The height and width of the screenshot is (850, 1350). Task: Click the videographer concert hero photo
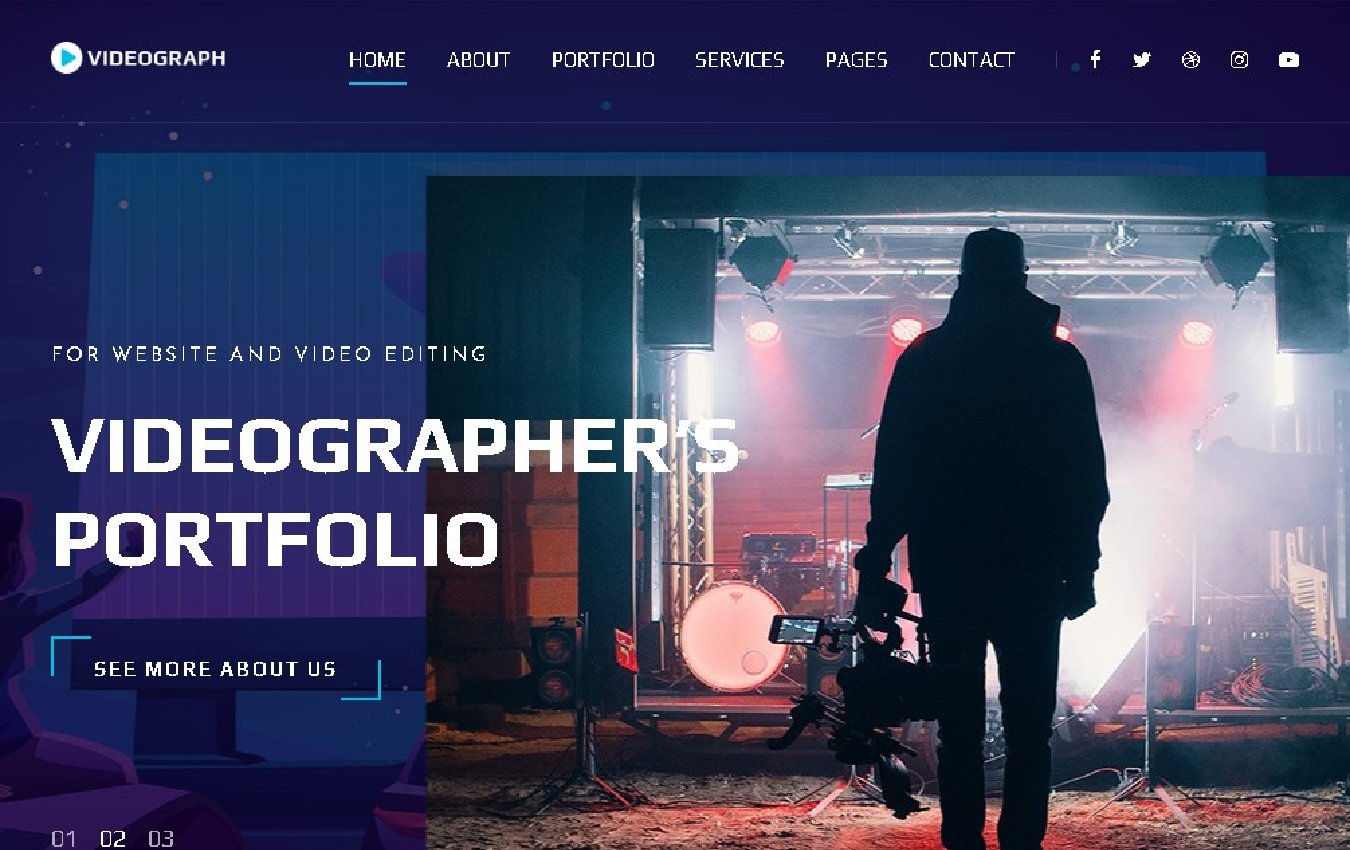pyautogui.click(x=888, y=512)
